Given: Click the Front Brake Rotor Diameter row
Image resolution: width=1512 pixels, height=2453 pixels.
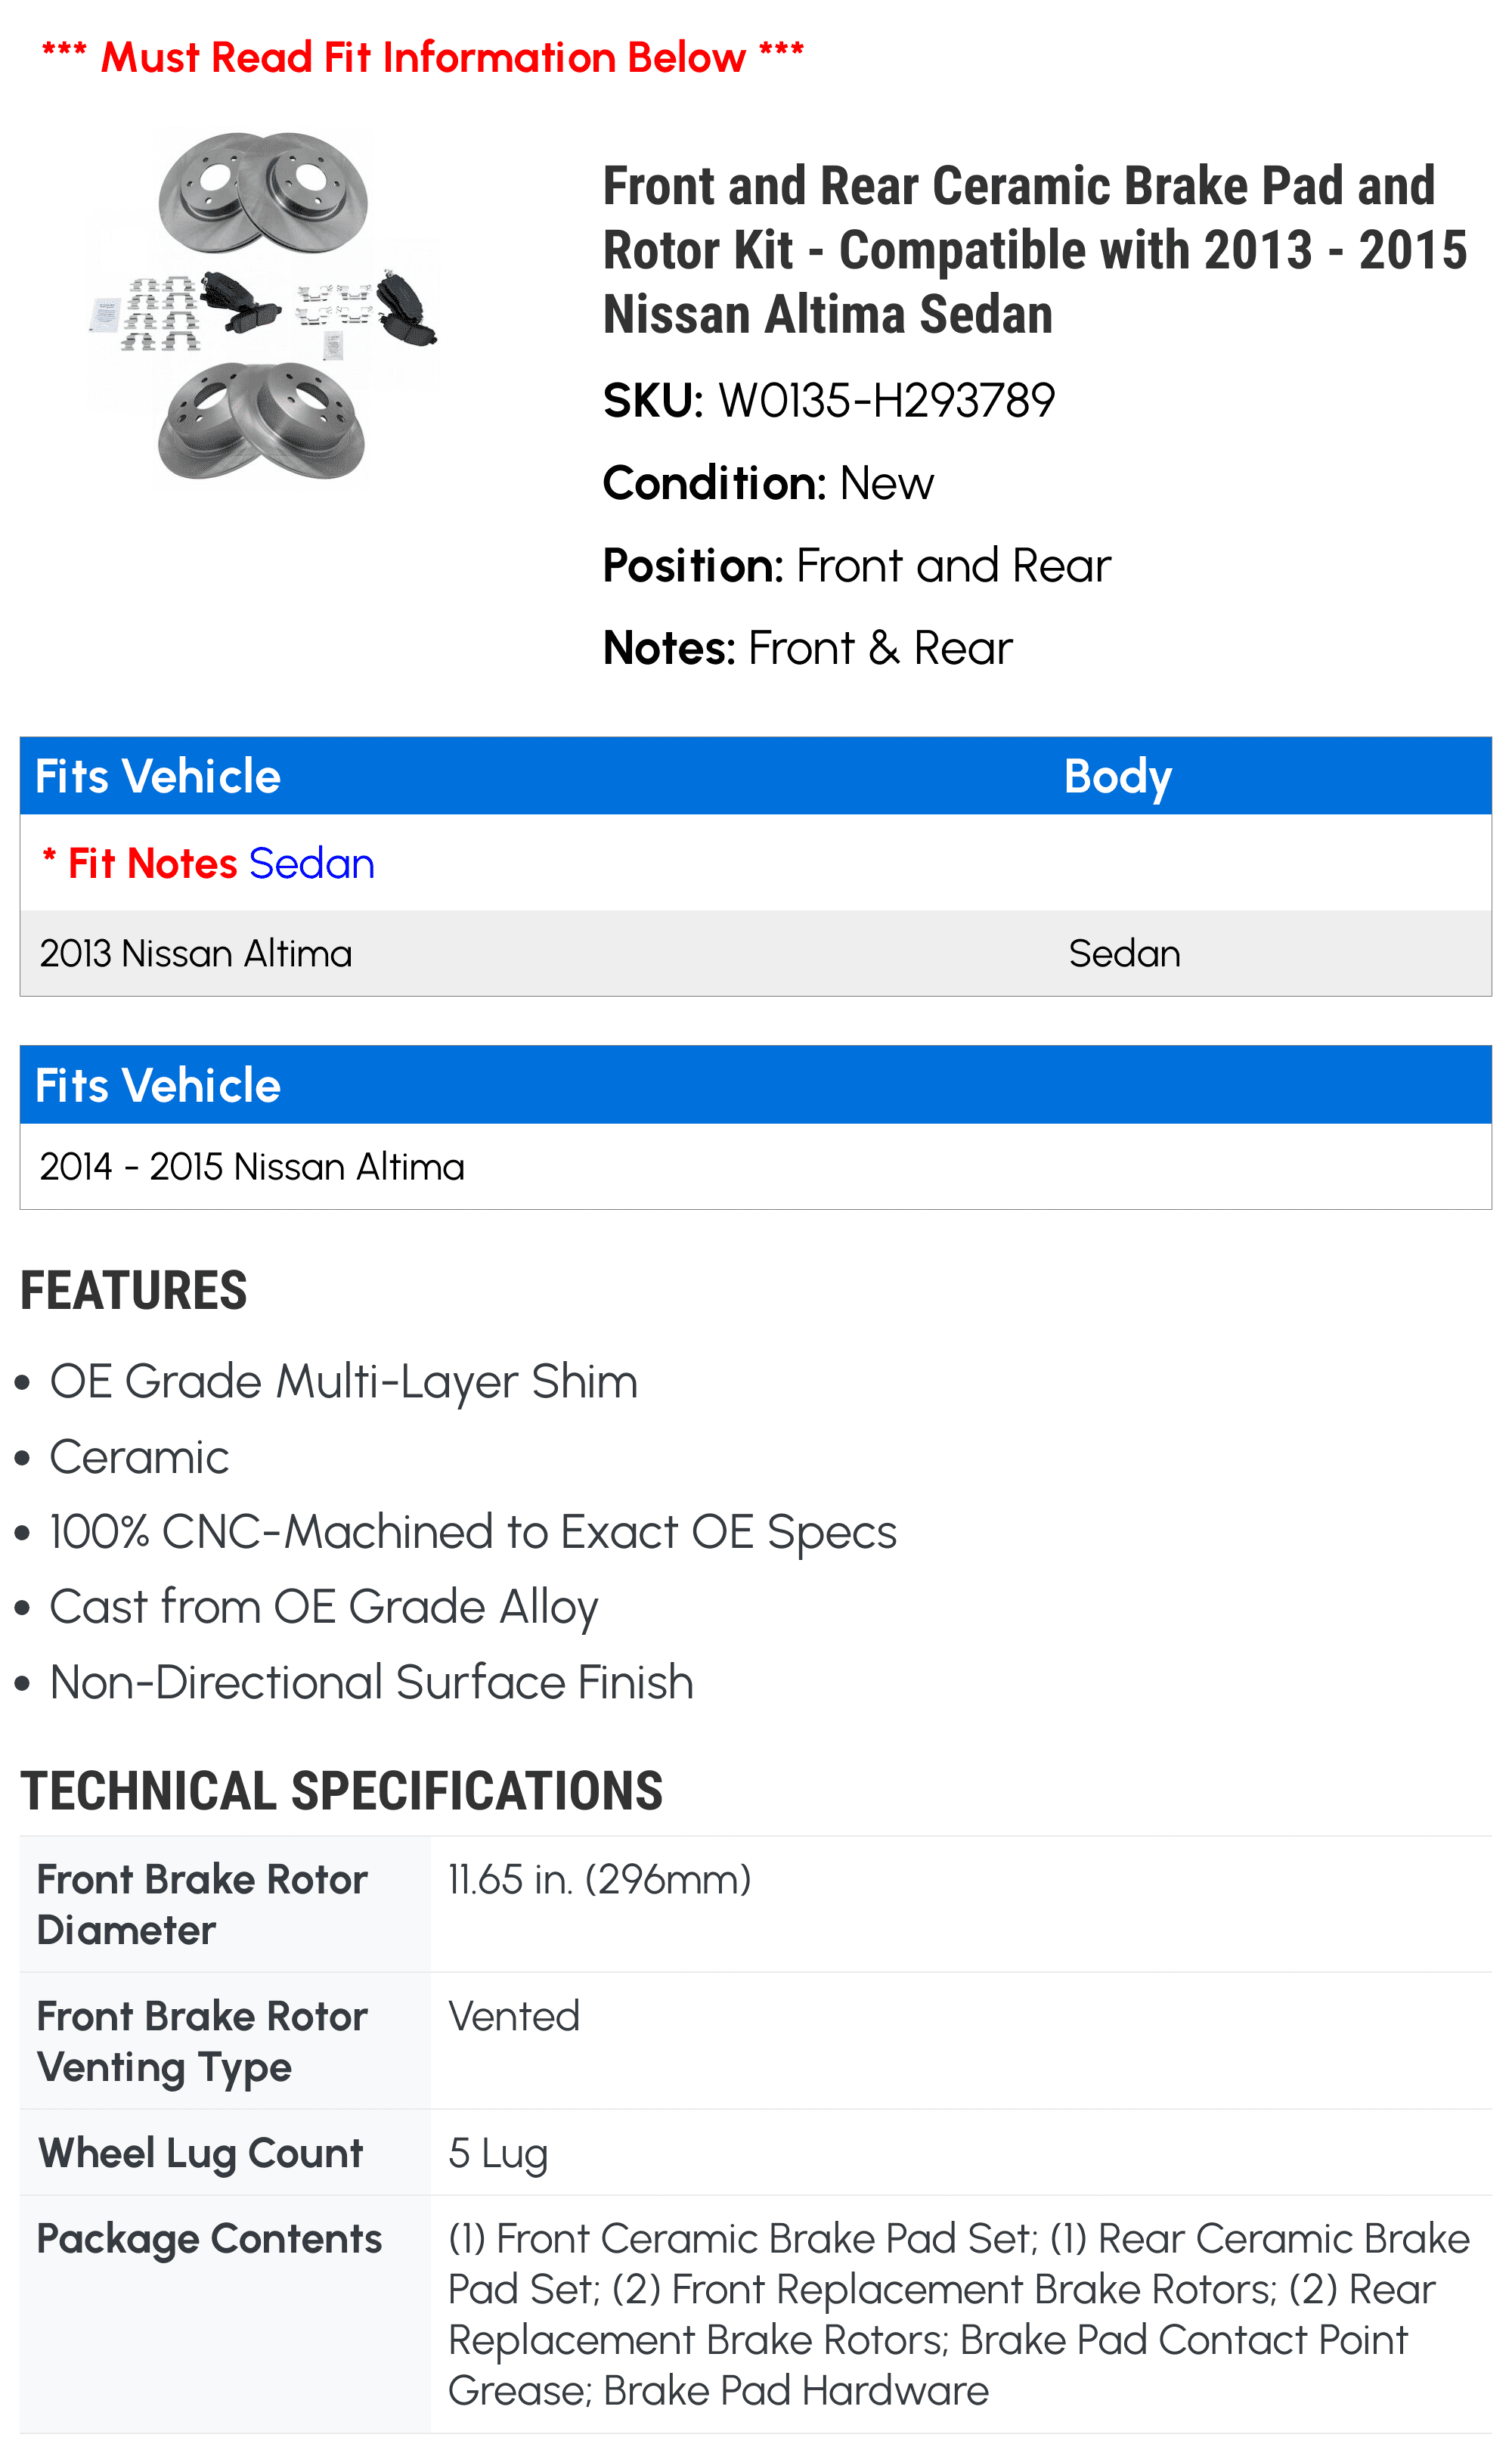Looking at the screenshot, I should [756, 1904].
